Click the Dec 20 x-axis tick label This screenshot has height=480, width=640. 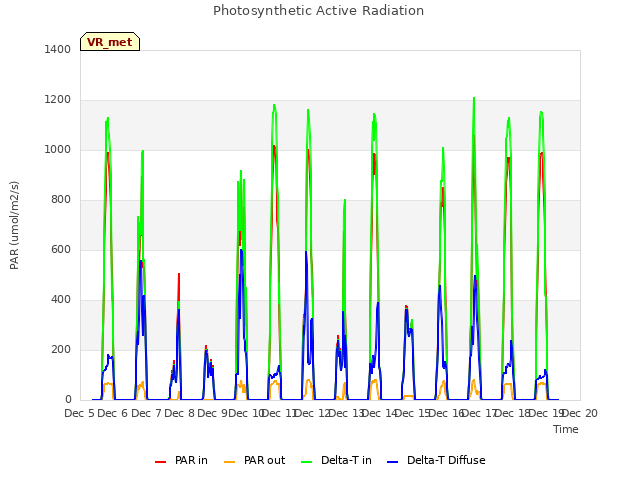(581, 413)
